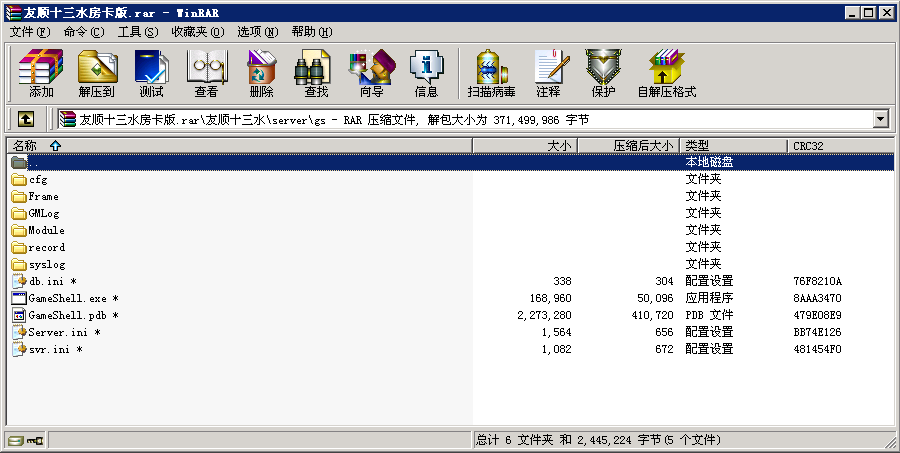
Task: Click the 添加 (Add) toolbar icon
Action: click(x=41, y=74)
